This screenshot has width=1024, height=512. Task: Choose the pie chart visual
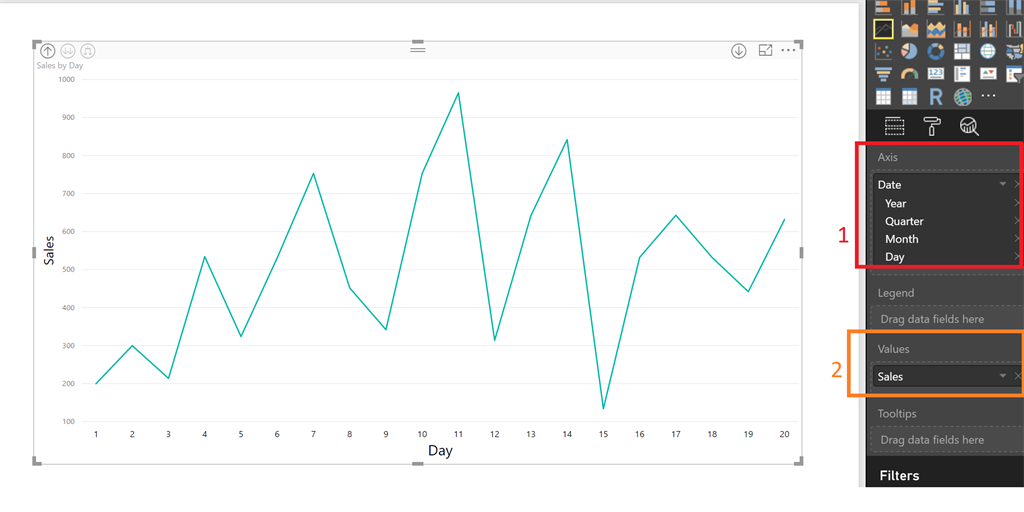click(x=910, y=51)
